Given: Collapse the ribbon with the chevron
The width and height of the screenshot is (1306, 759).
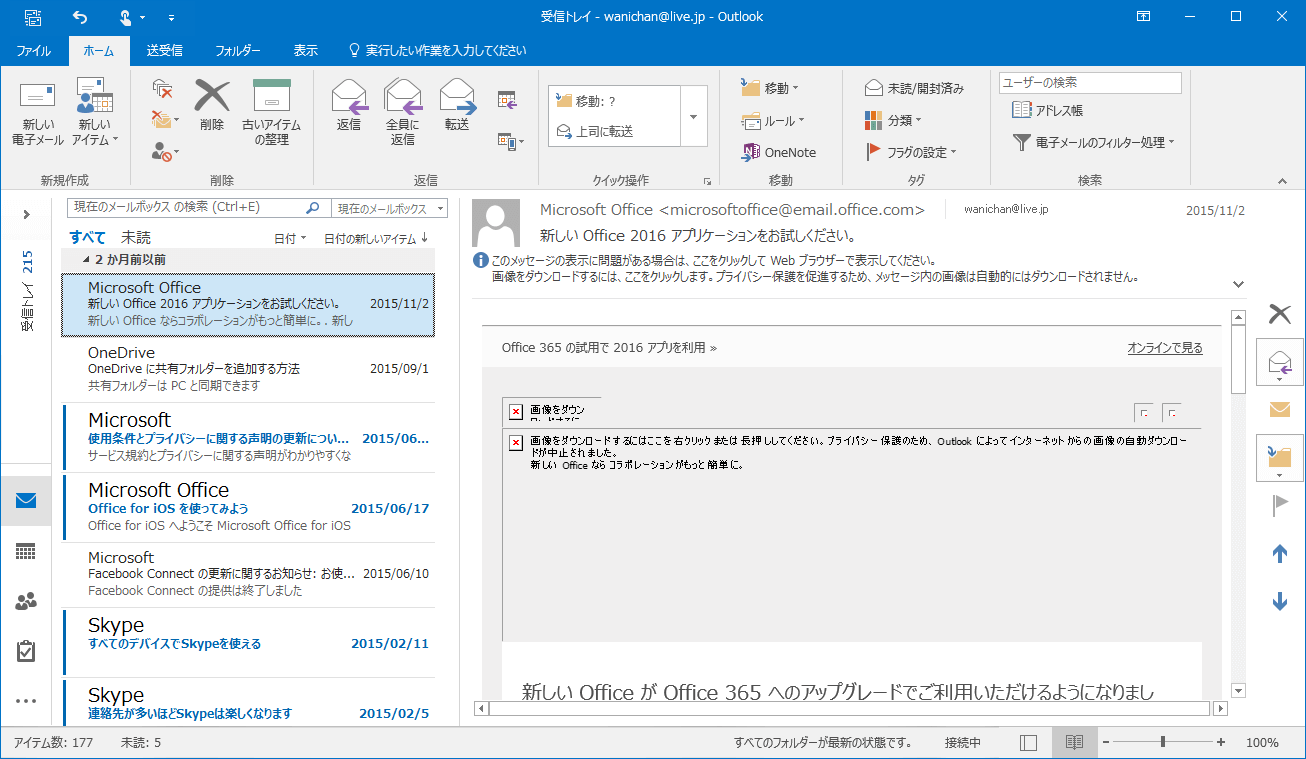Looking at the screenshot, I should [1284, 181].
